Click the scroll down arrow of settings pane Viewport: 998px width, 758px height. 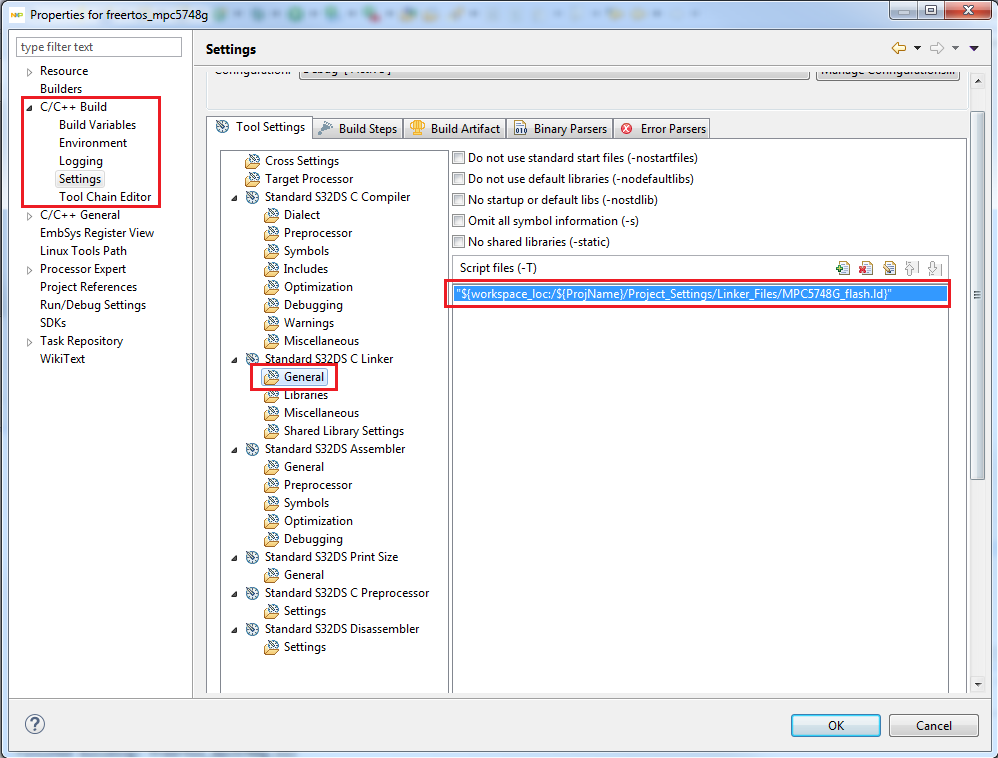[x=978, y=685]
